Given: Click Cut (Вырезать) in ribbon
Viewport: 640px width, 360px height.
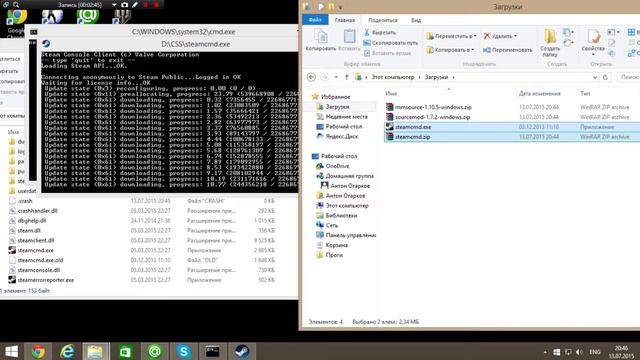Looking at the screenshot, I should tap(380, 32).
